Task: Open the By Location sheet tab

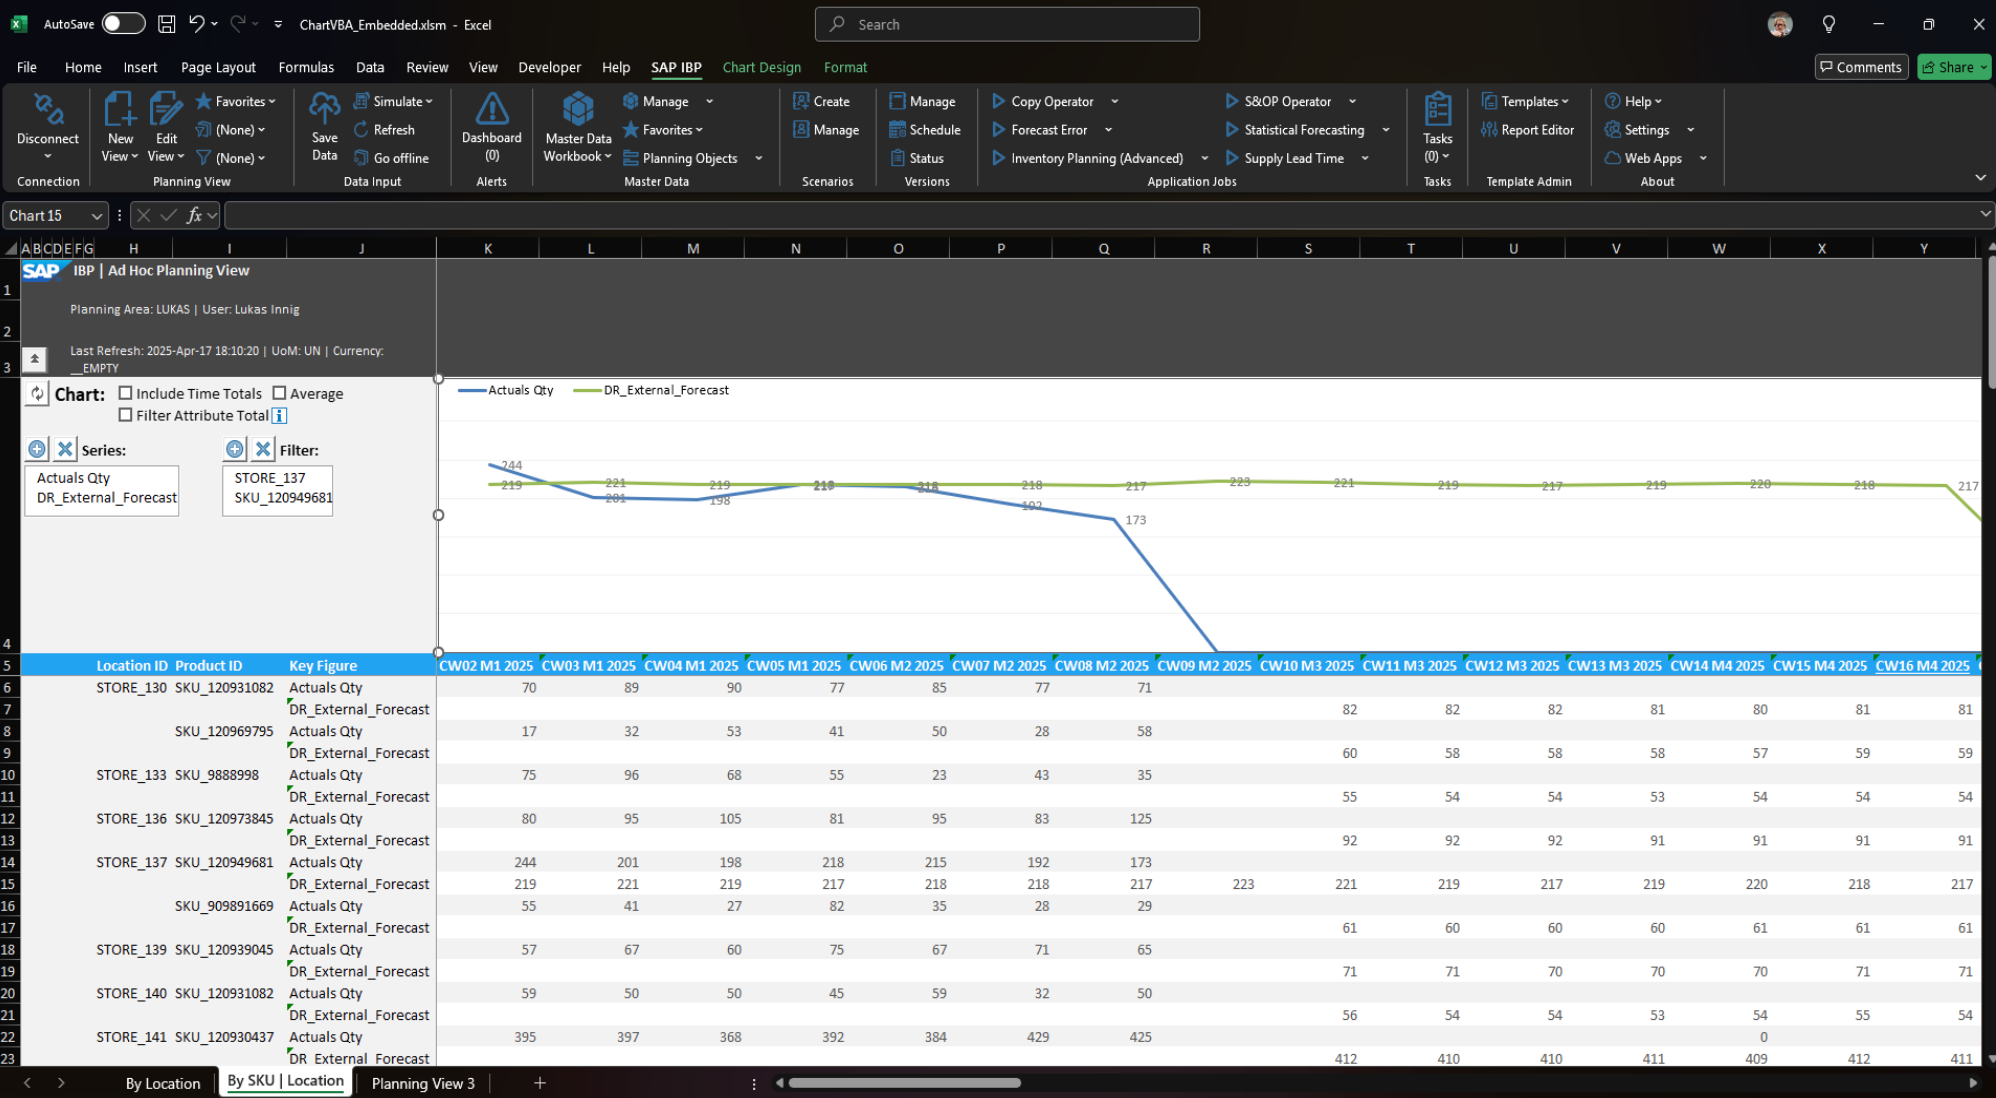Action: (162, 1083)
